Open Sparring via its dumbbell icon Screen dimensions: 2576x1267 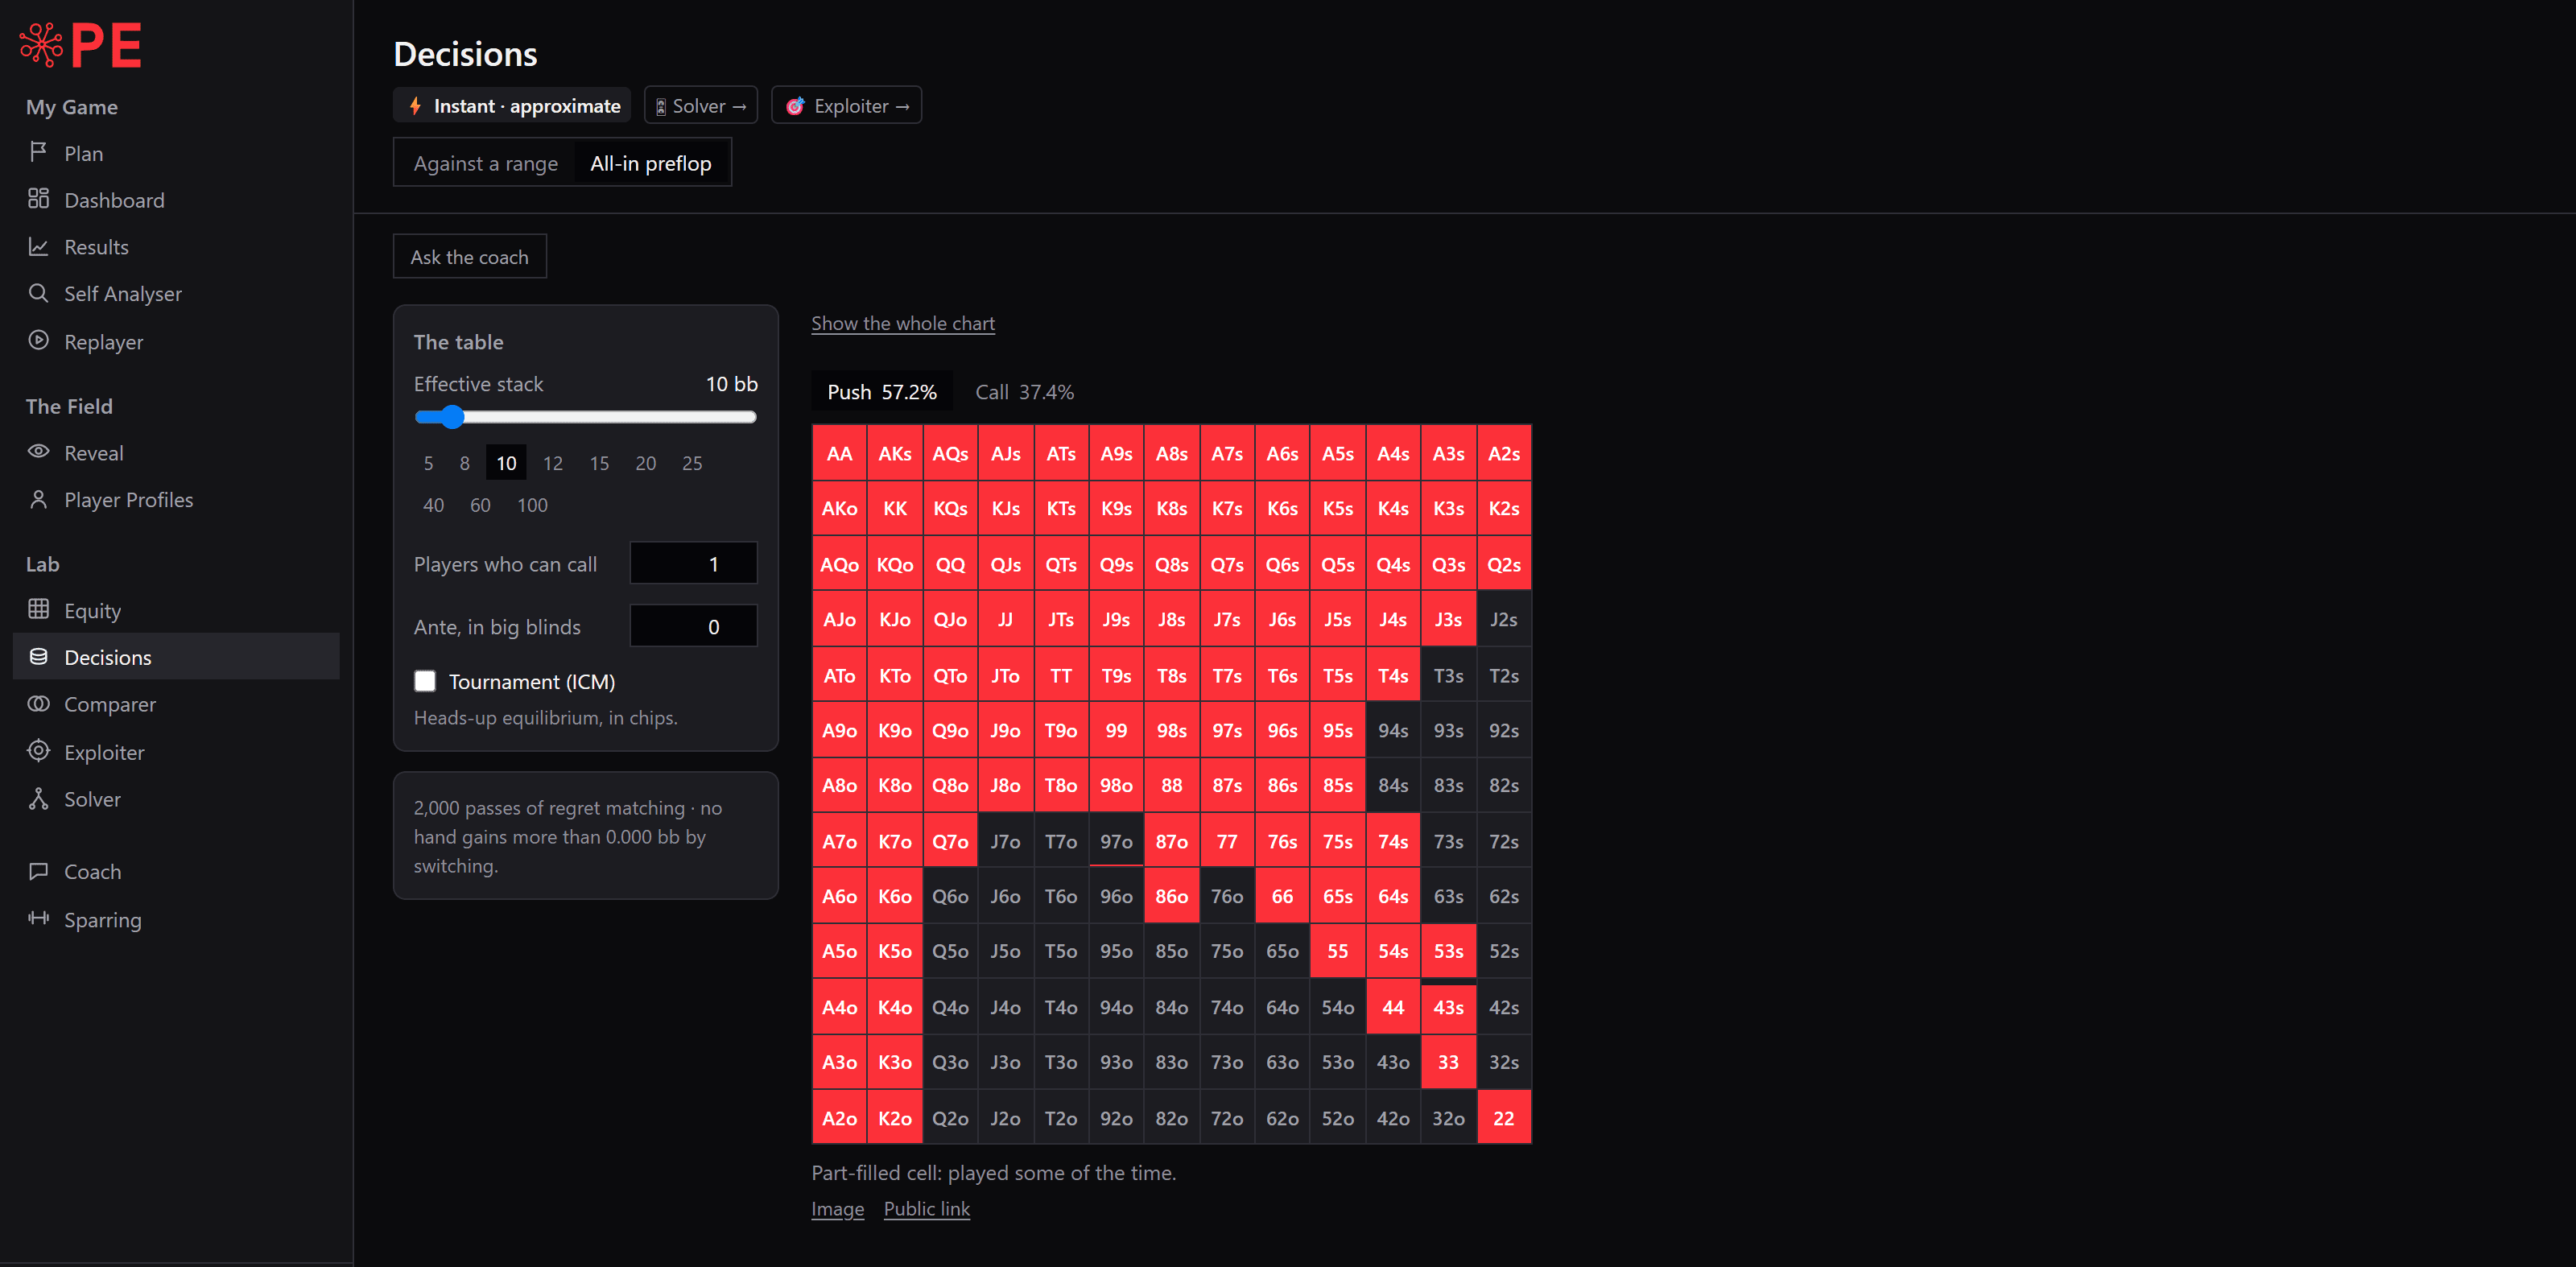pos(38,918)
